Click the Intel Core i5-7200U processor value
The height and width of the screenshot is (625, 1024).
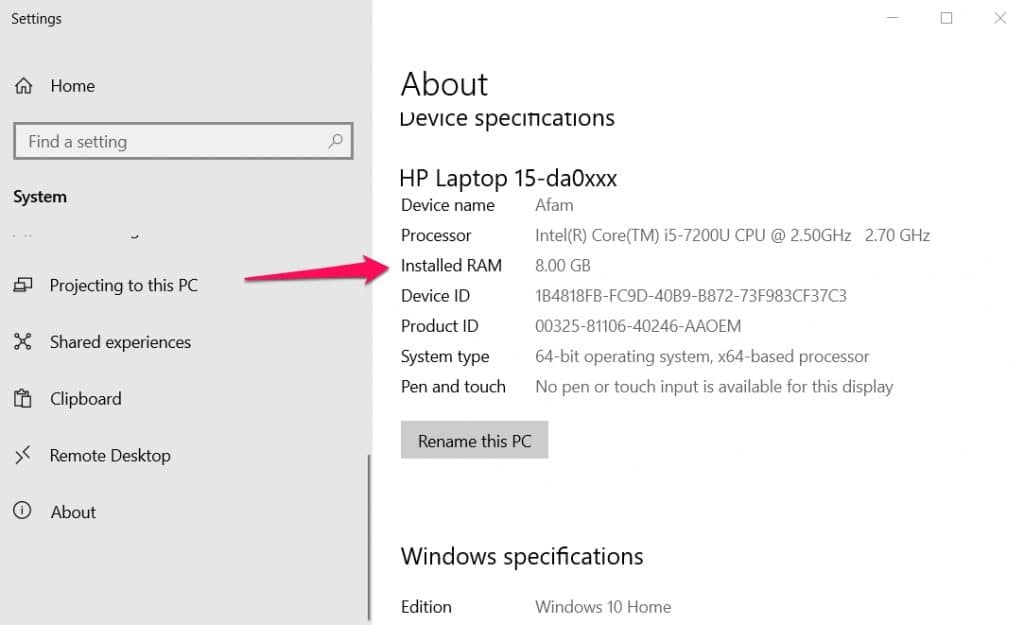point(732,235)
